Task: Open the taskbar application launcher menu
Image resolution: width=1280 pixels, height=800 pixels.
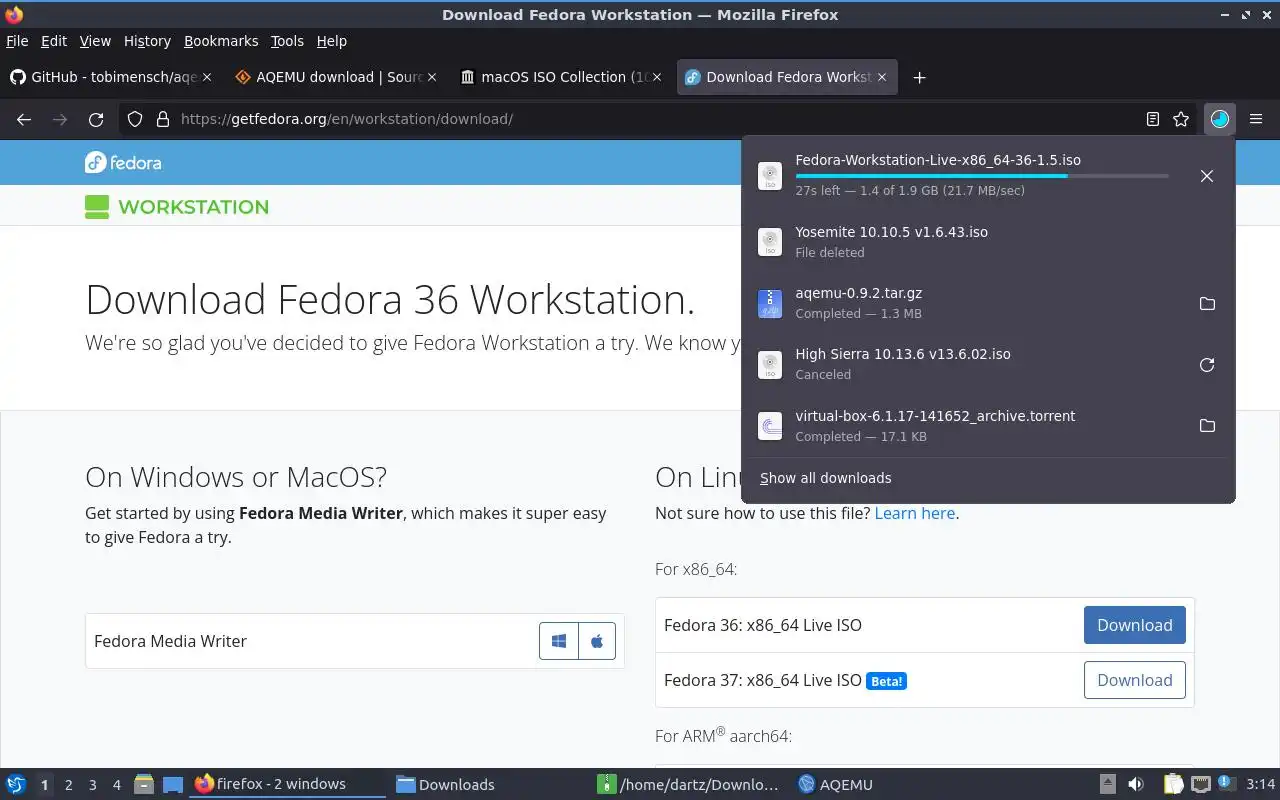Action: tap(16, 785)
